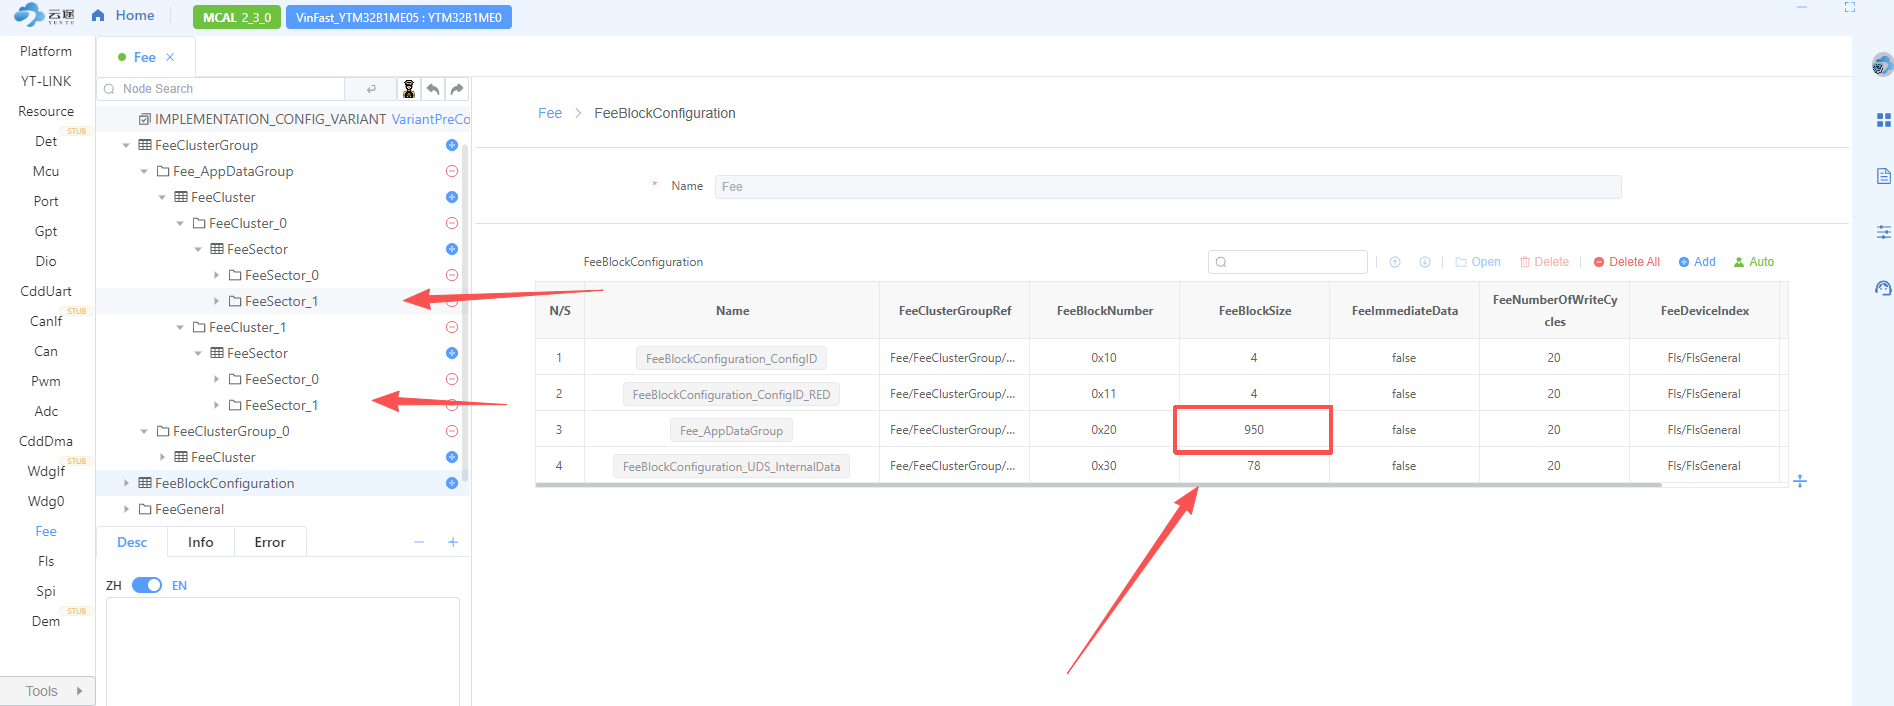Click the Add button above the table
This screenshot has height=706, width=1894.
(x=1697, y=262)
